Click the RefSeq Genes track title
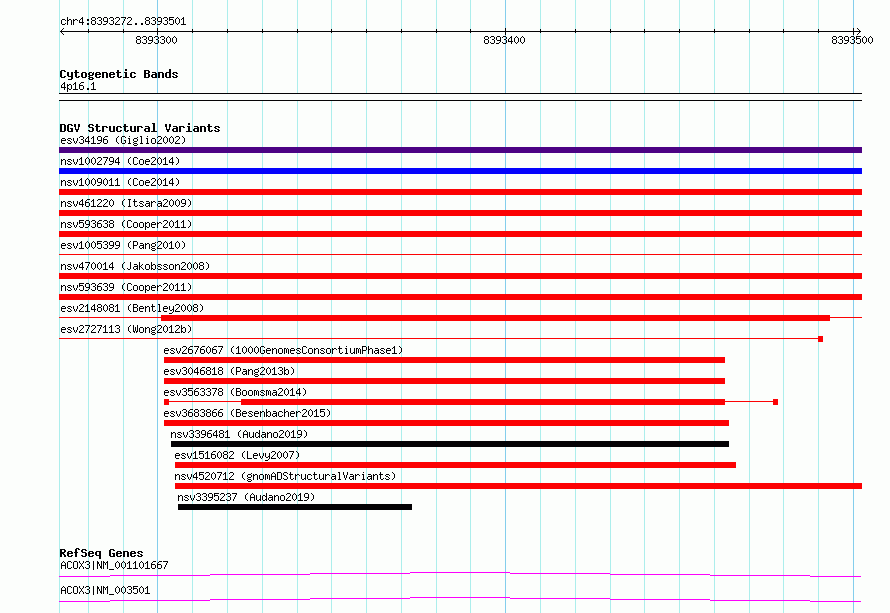Screen dimensions: 890x613 tap(101, 553)
